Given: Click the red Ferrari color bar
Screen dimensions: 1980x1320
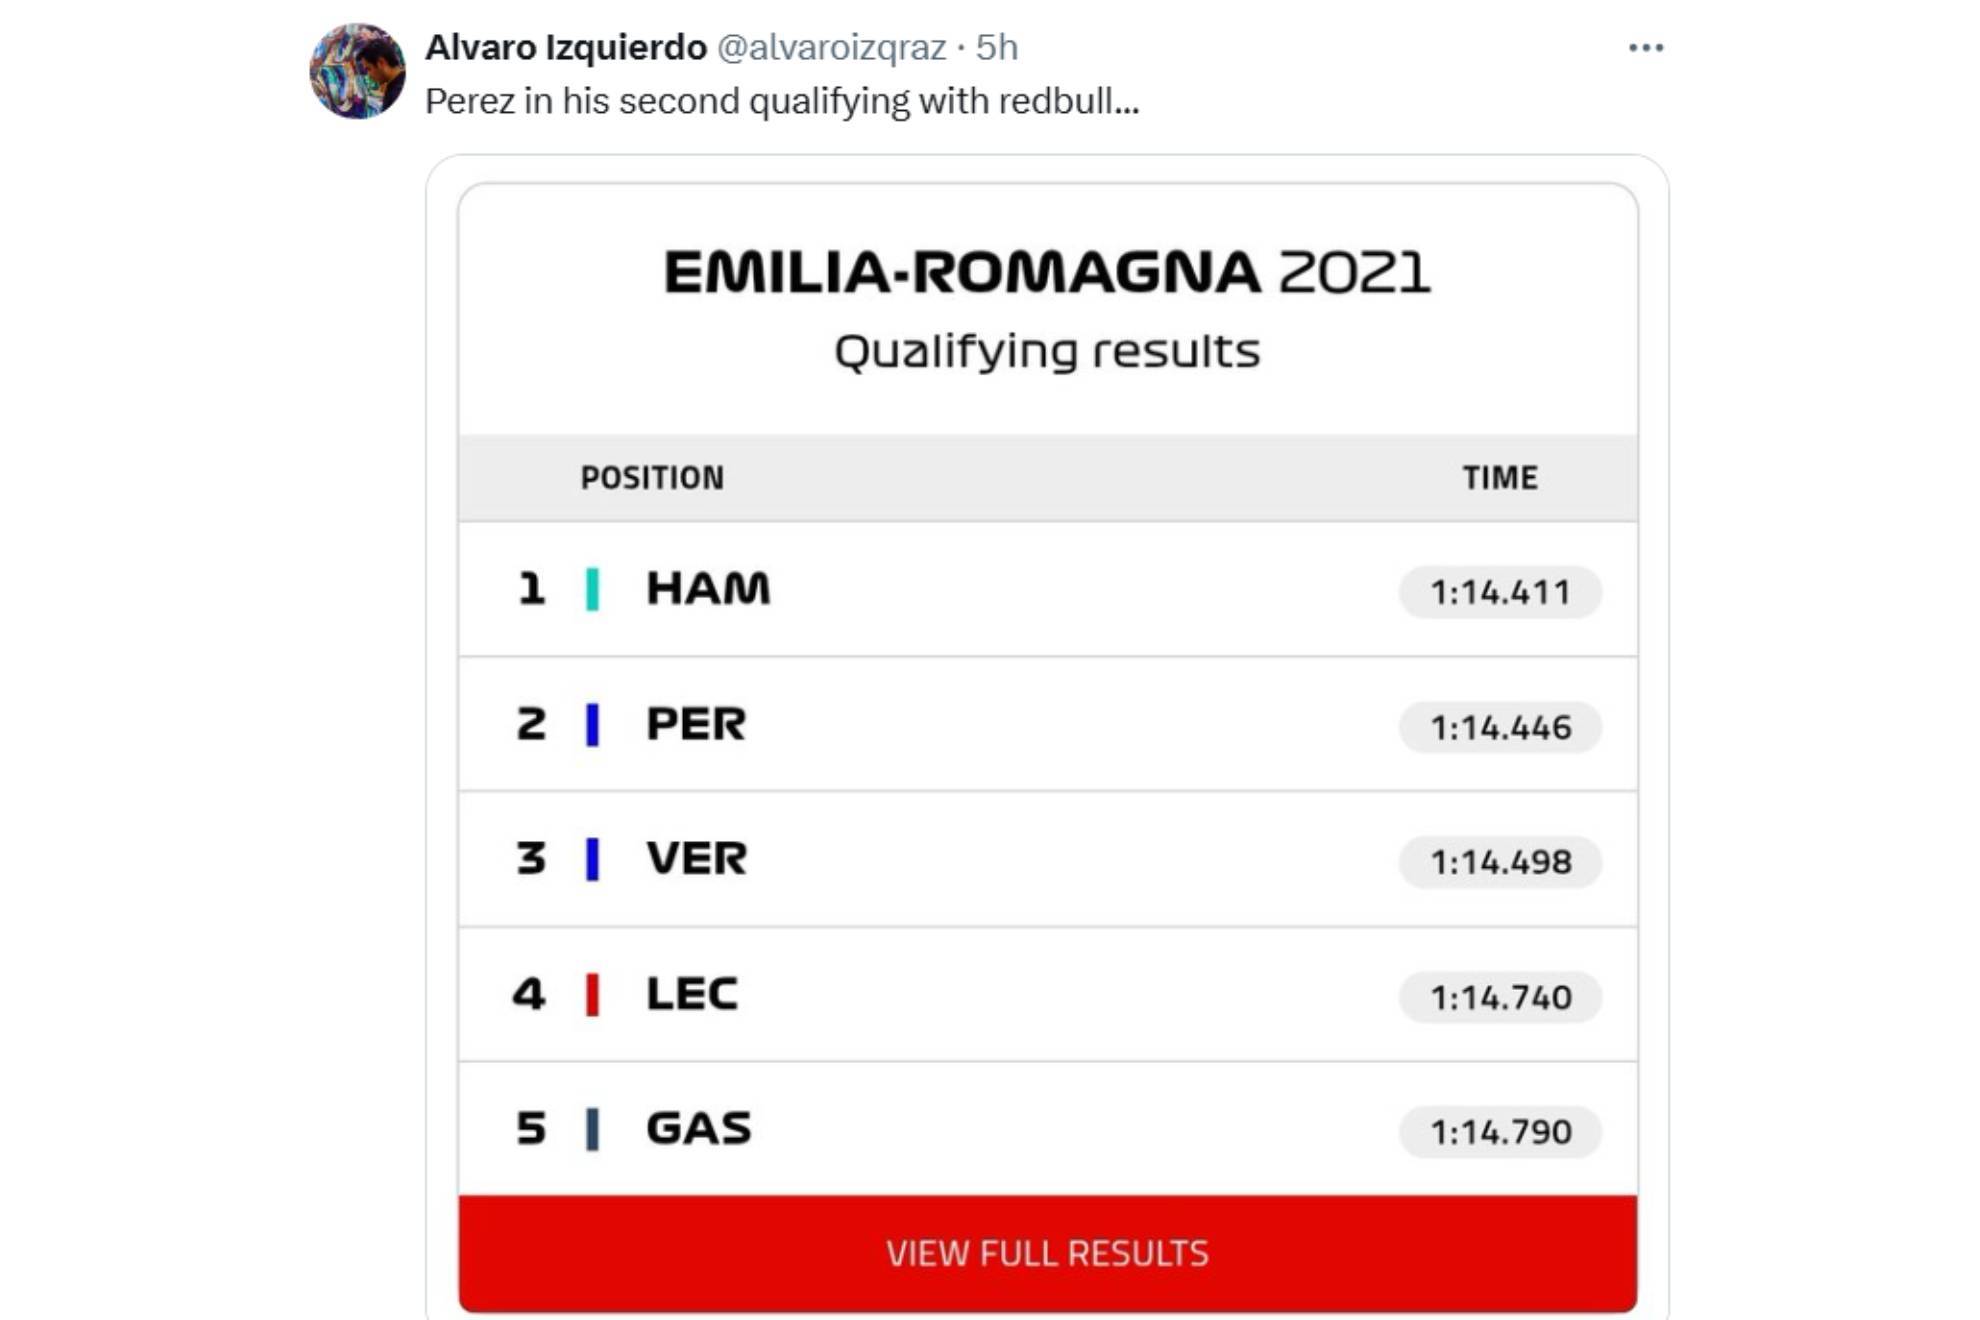Looking at the screenshot, I should (x=592, y=995).
